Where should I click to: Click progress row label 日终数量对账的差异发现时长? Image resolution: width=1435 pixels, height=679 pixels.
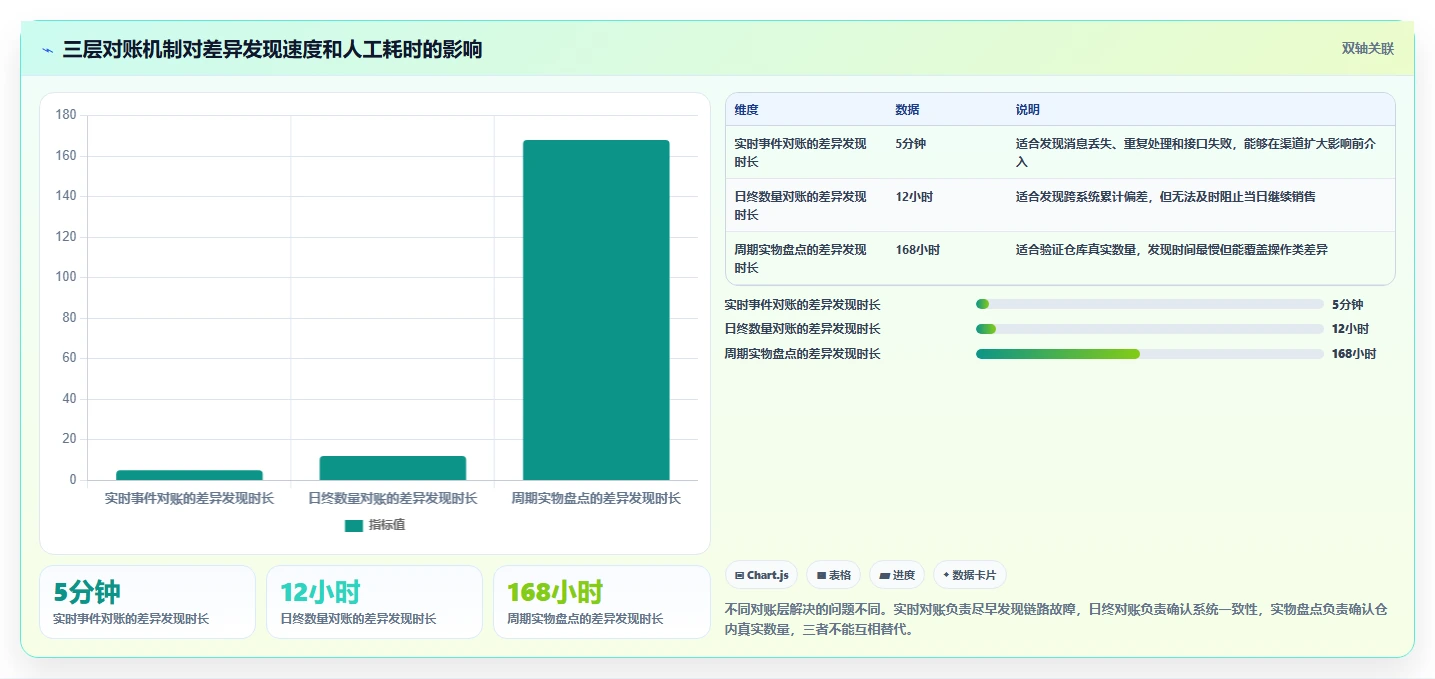point(802,329)
